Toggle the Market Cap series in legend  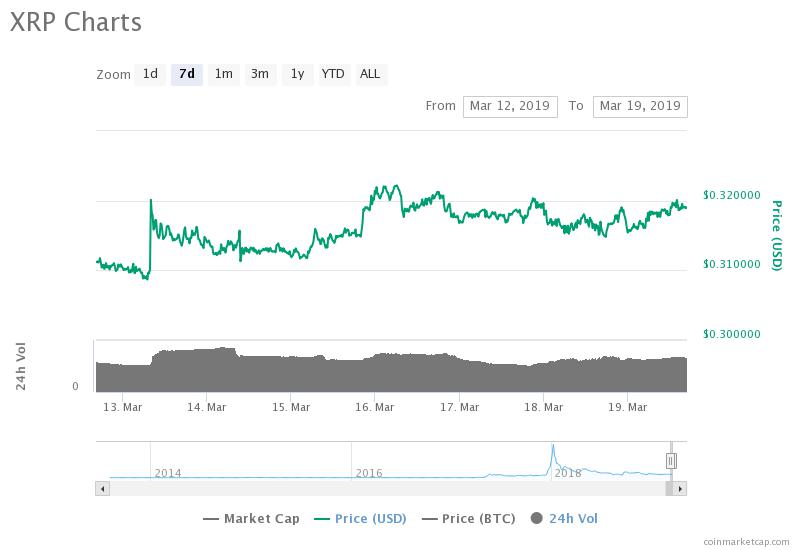(251, 519)
